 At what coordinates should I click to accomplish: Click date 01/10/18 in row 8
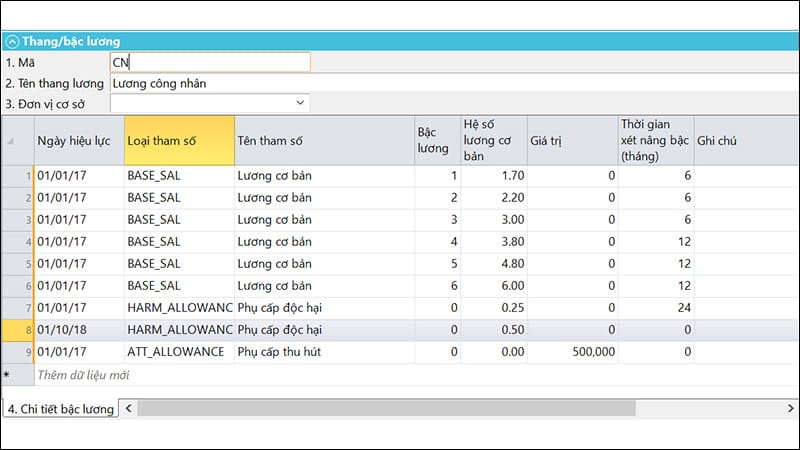79,330
